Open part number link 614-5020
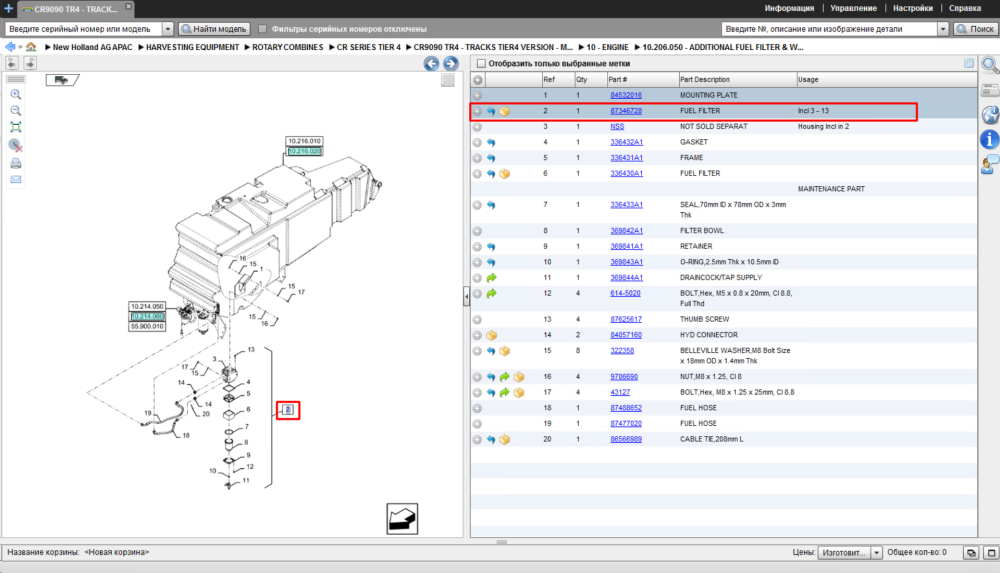This screenshot has width=1000, height=573. (x=625, y=294)
